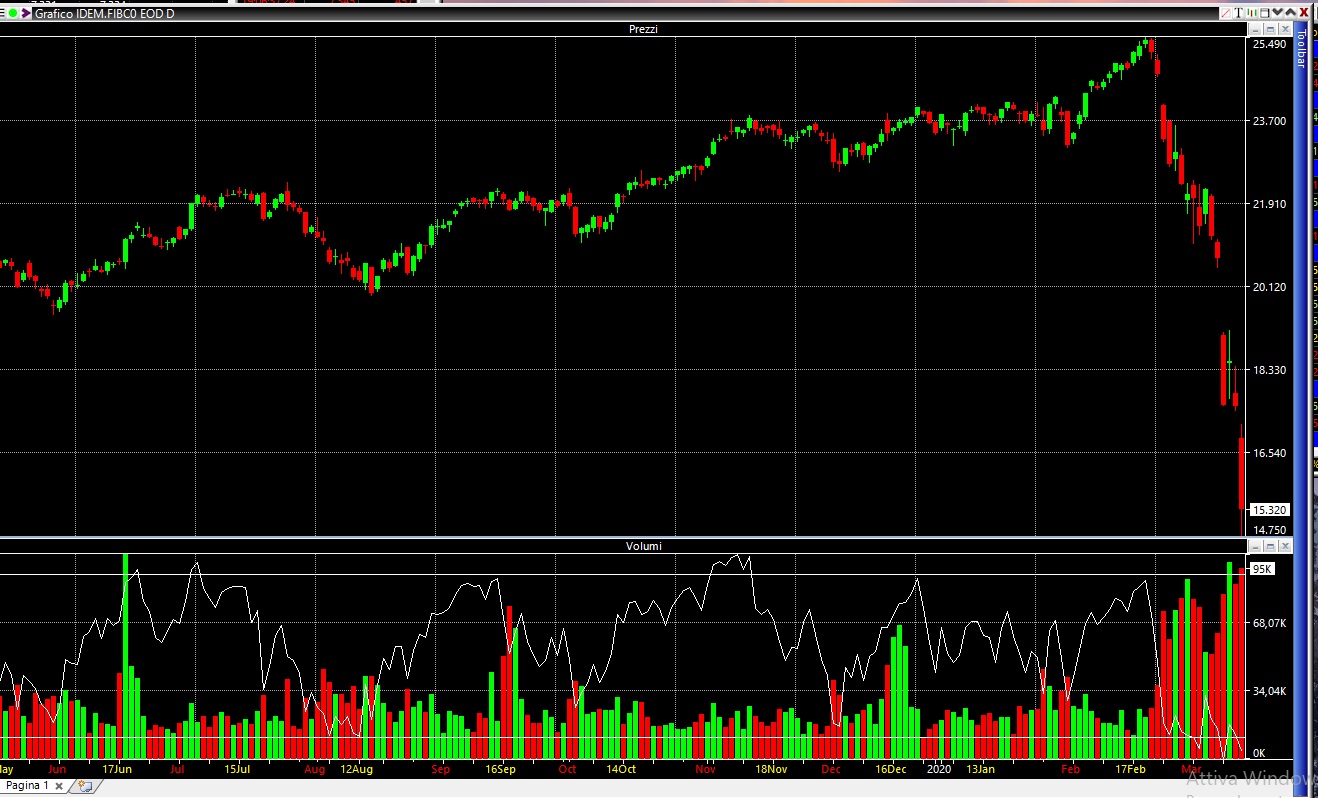Click the Prezzi panel title
1318x798 pixels.
click(x=643, y=29)
